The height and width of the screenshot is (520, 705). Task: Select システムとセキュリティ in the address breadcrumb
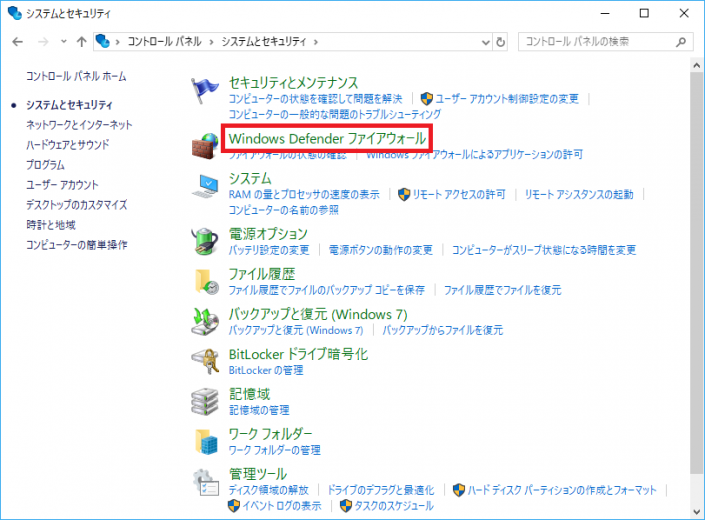(x=263, y=42)
